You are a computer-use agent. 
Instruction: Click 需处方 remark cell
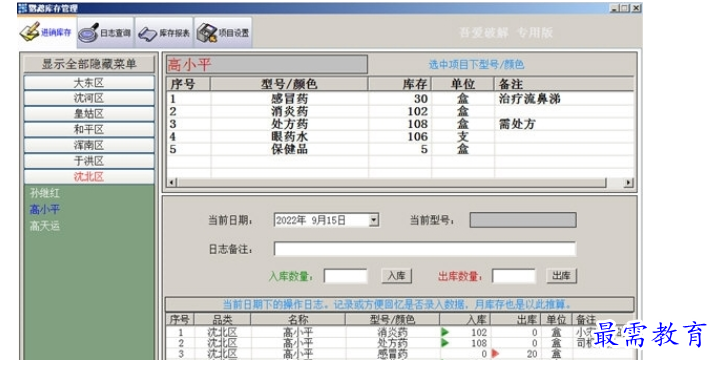coord(517,124)
